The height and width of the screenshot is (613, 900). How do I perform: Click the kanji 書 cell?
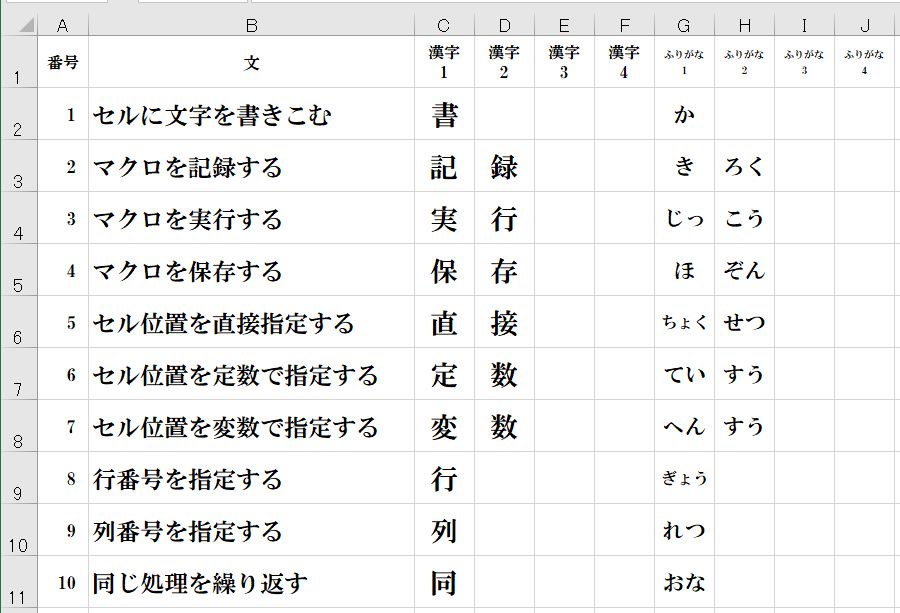444,114
